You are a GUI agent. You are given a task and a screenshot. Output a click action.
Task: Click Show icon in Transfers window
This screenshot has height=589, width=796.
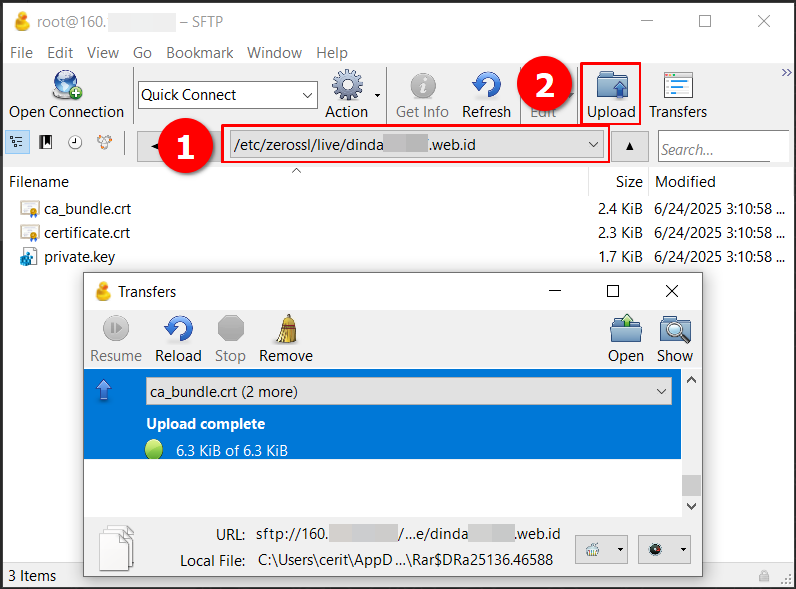674,339
